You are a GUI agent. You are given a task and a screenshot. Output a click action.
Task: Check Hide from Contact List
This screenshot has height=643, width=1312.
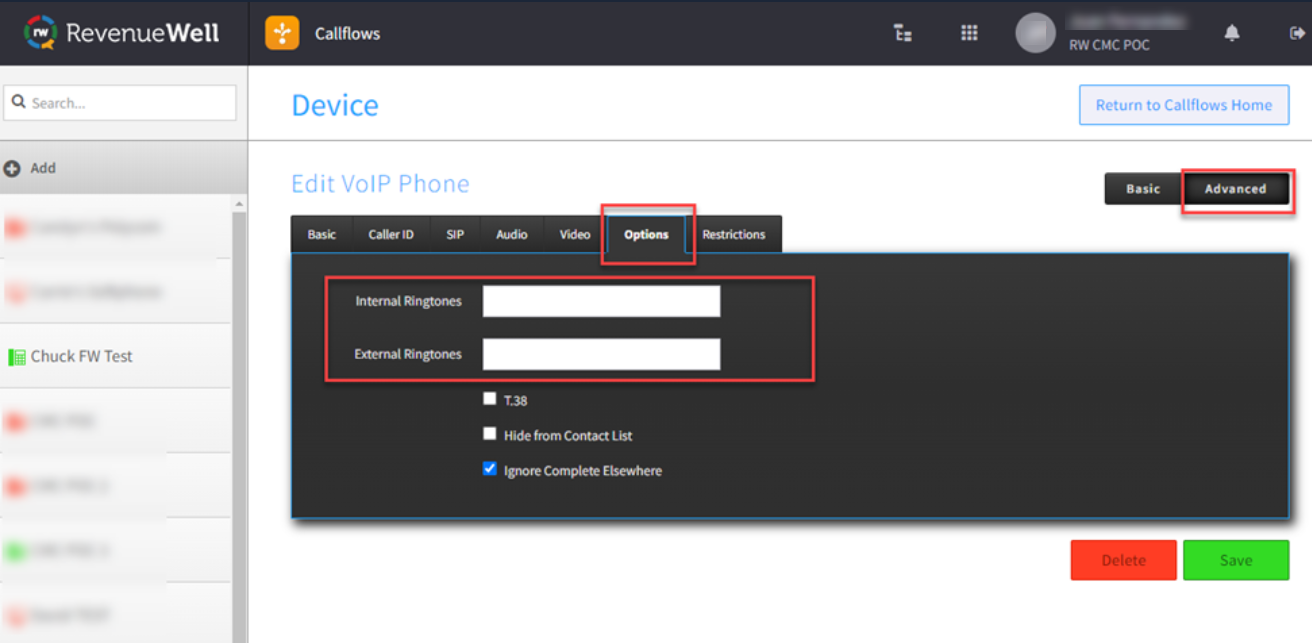click(489, 434)
